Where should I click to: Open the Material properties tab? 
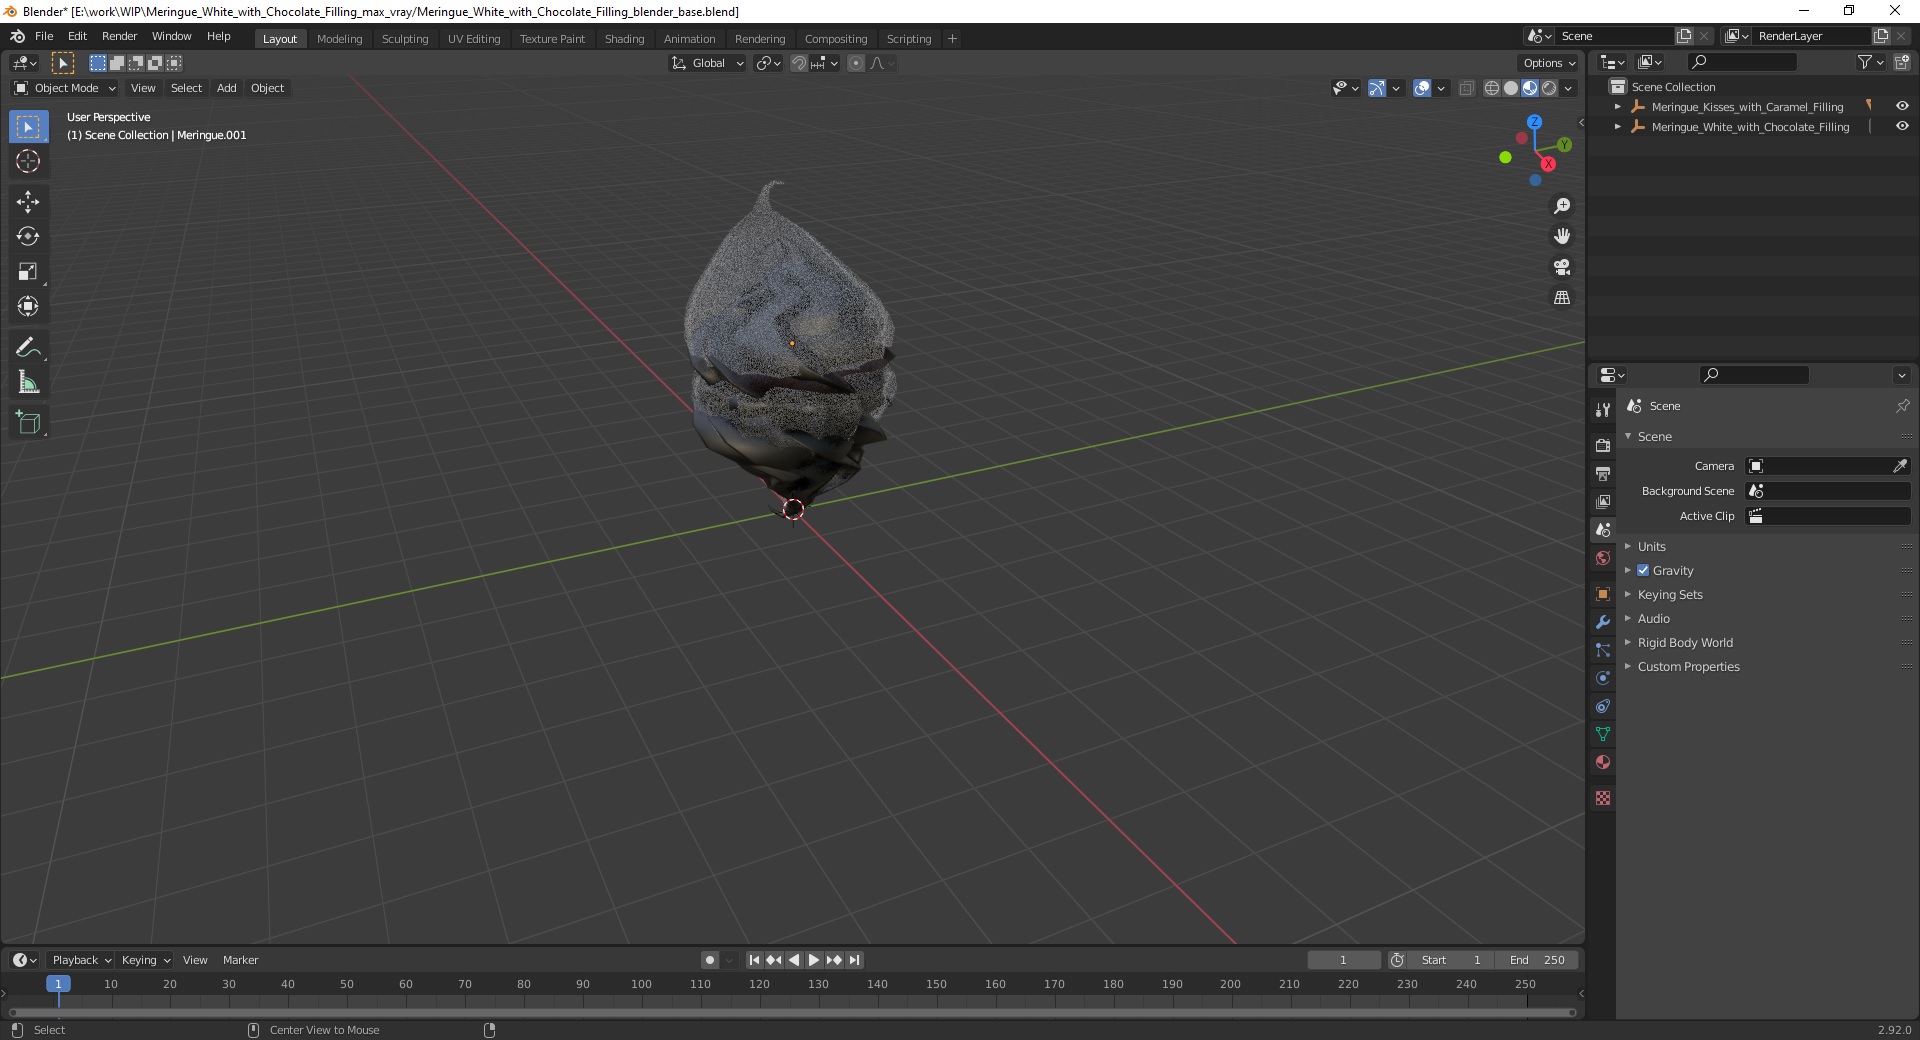click(x=1603, y=762)
